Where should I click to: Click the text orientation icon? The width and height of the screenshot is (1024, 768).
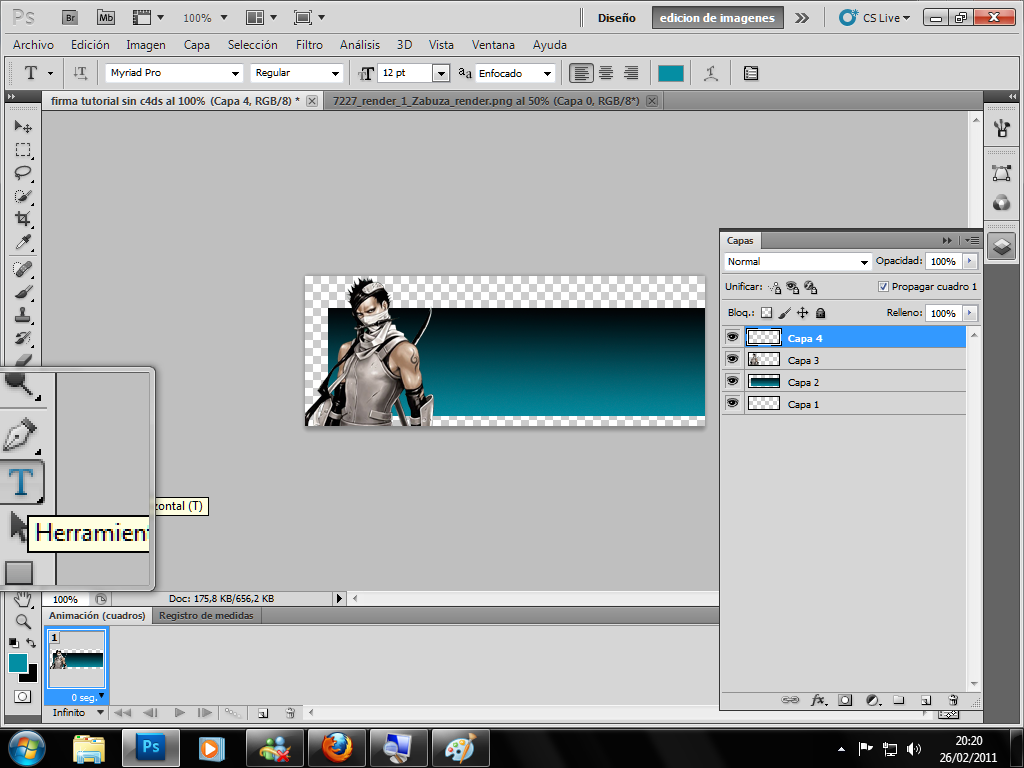click(80, 73)
